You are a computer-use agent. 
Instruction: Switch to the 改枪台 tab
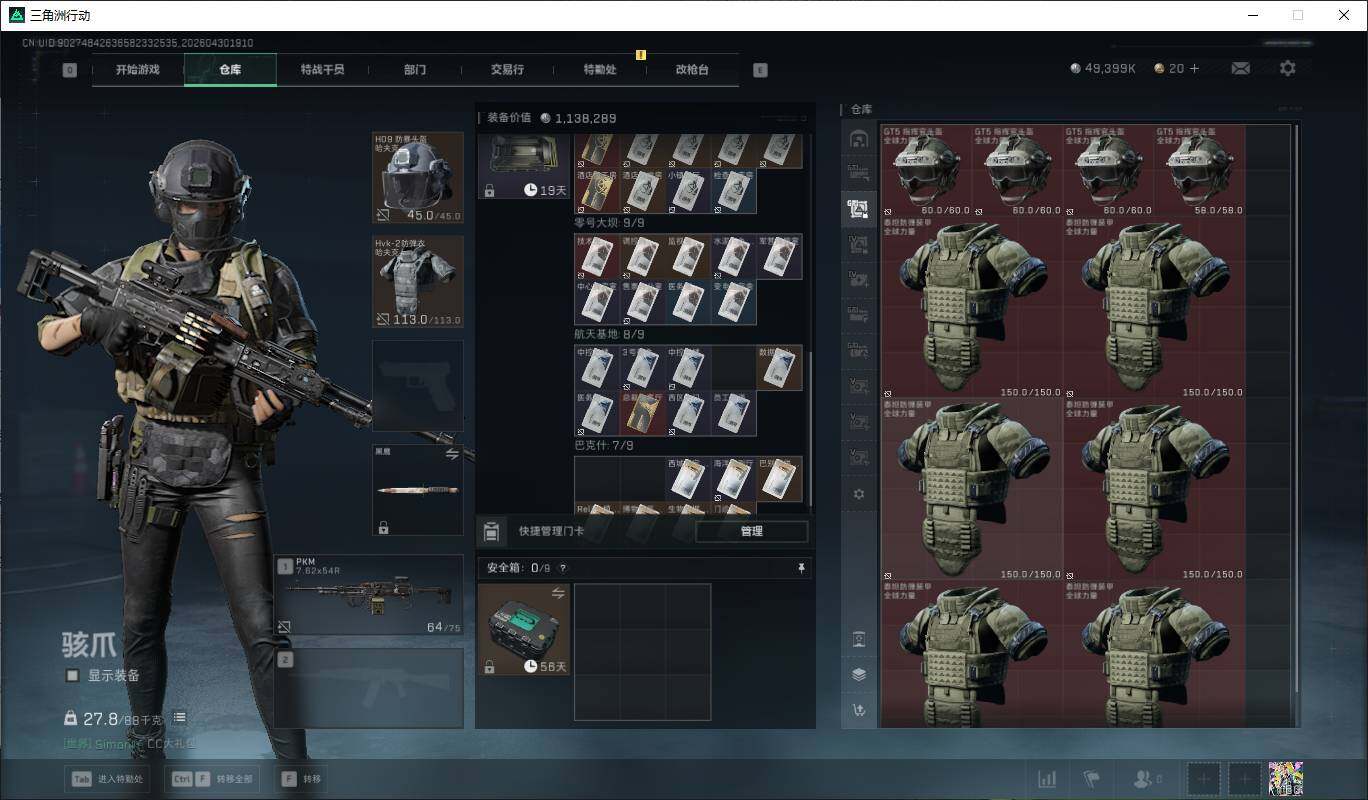[692, 69]
